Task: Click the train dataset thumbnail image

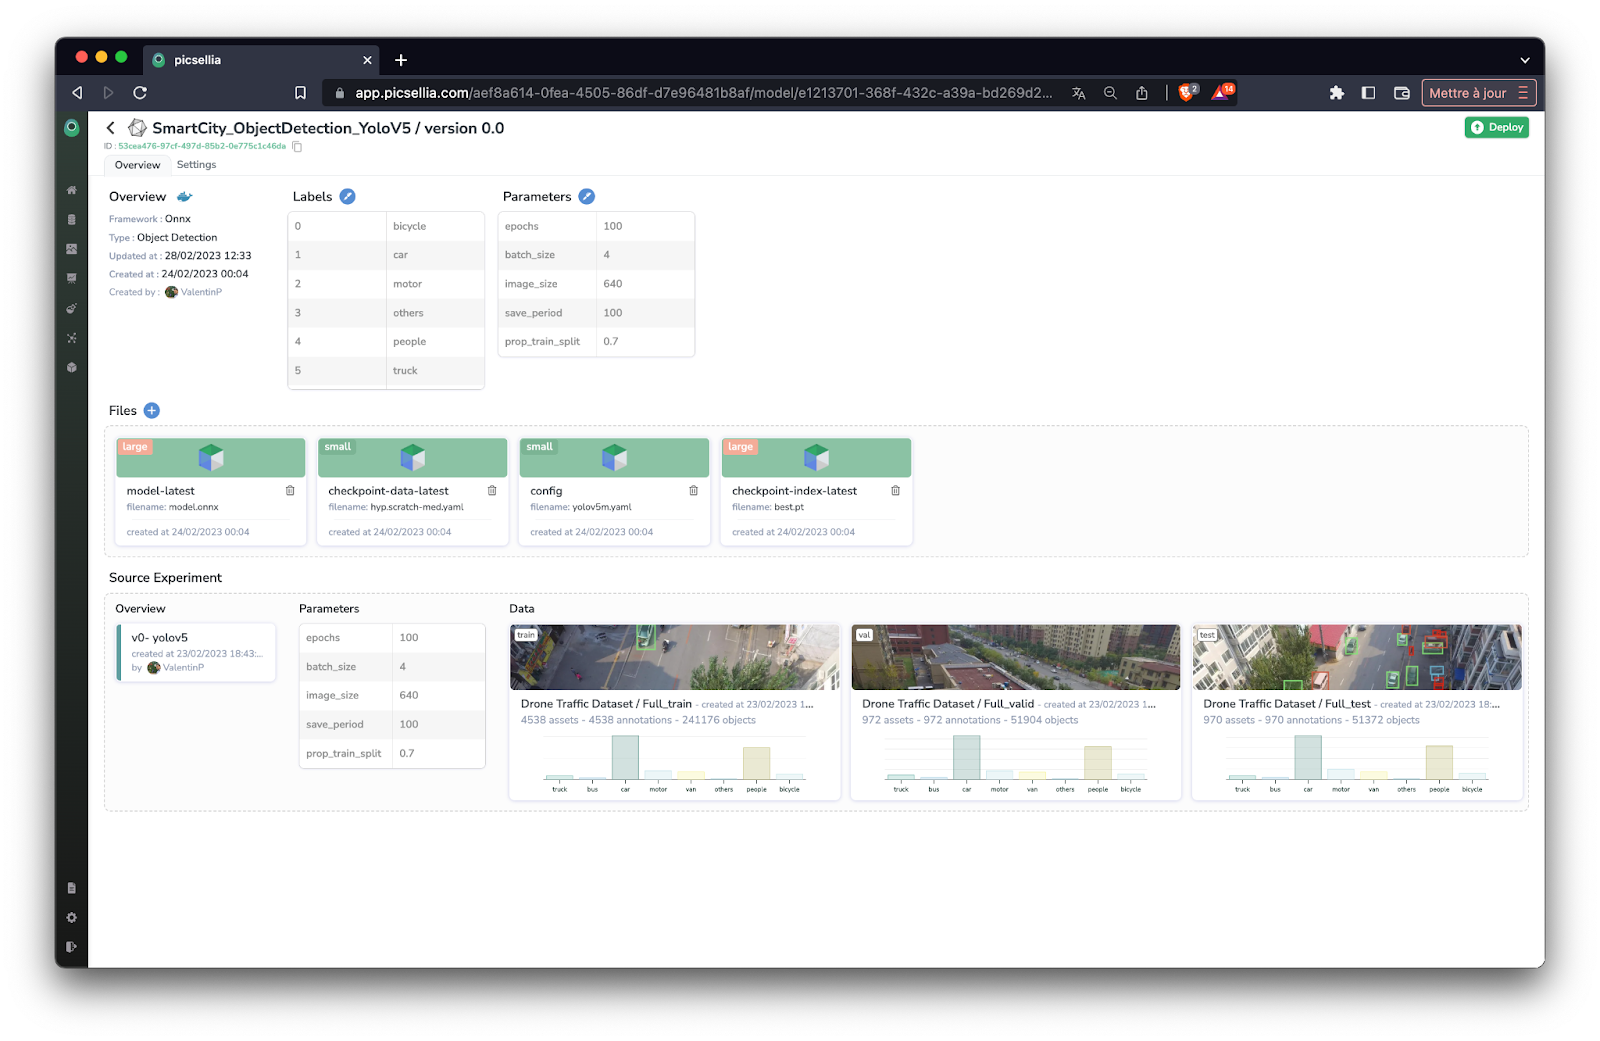Action: tap(675, 657)
